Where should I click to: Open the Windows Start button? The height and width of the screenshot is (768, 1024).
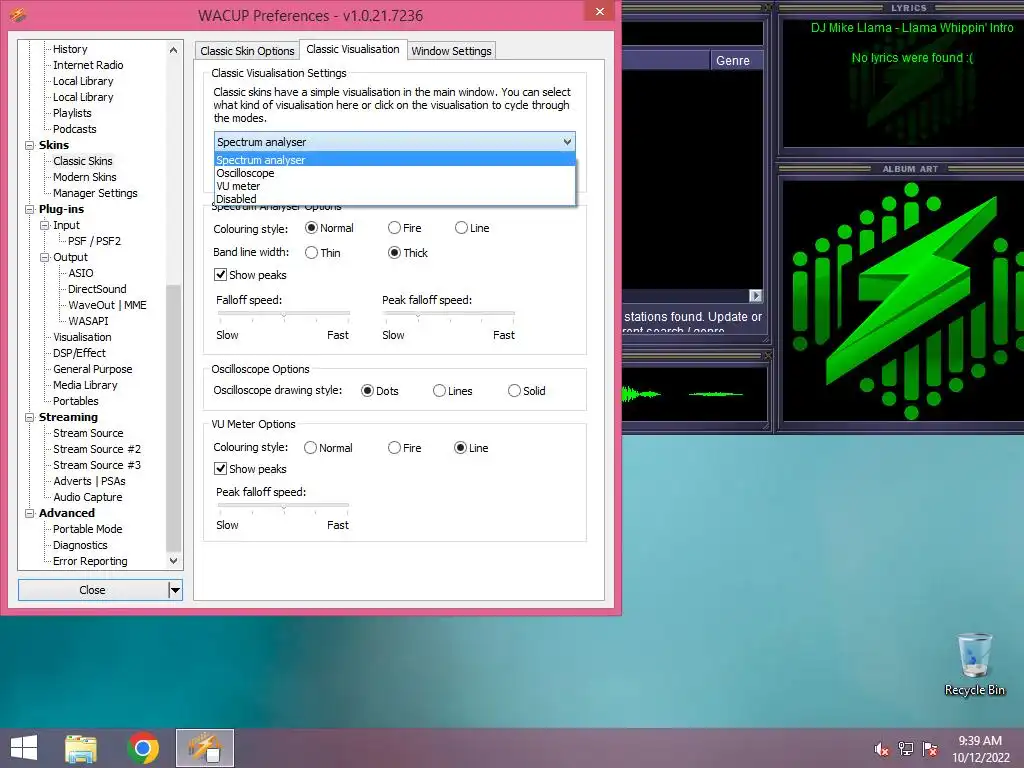[24, 748]
